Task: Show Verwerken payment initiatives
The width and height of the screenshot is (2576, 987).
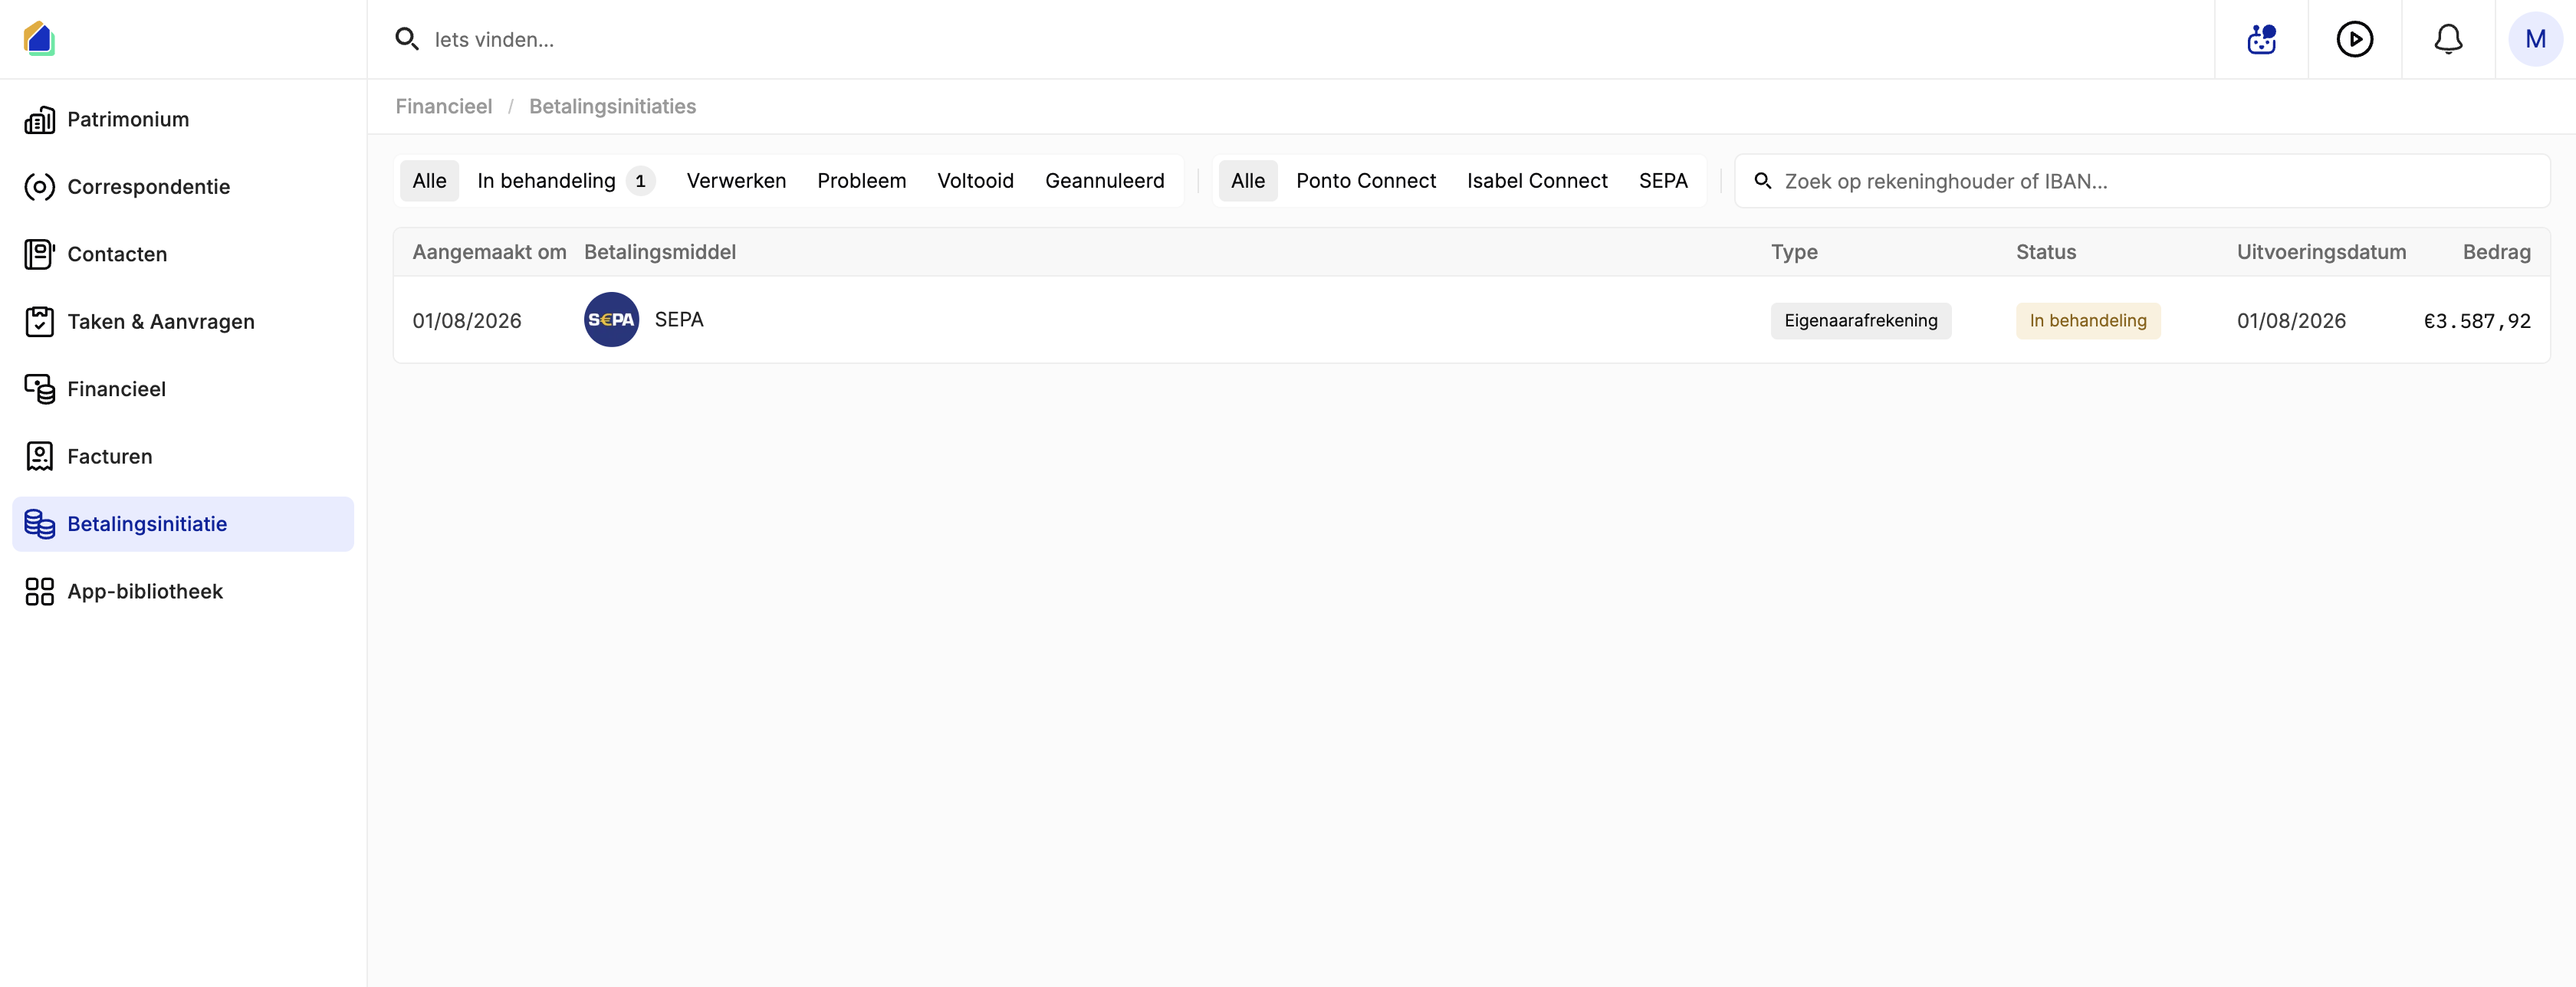Action: click(x=736, y=181)
